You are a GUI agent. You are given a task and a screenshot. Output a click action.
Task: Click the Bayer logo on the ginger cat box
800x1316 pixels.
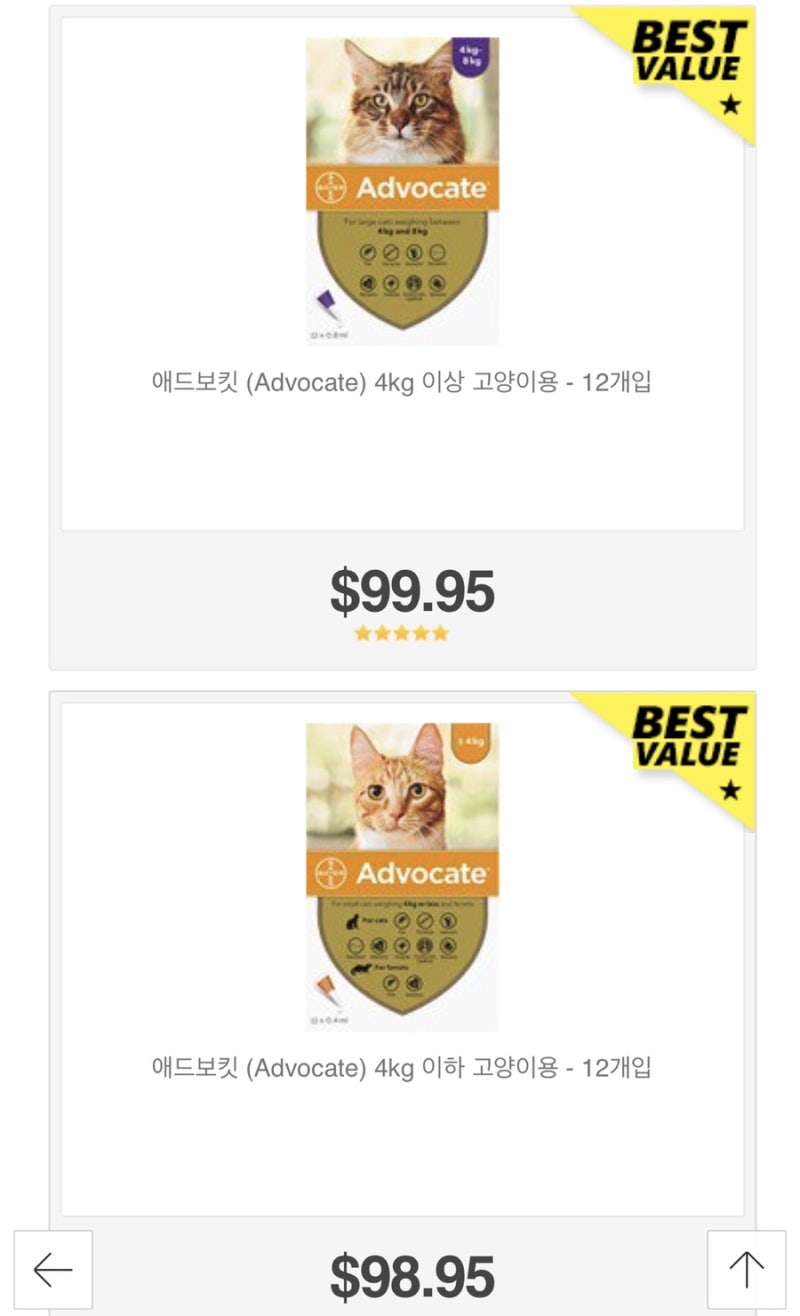point(331,873)
